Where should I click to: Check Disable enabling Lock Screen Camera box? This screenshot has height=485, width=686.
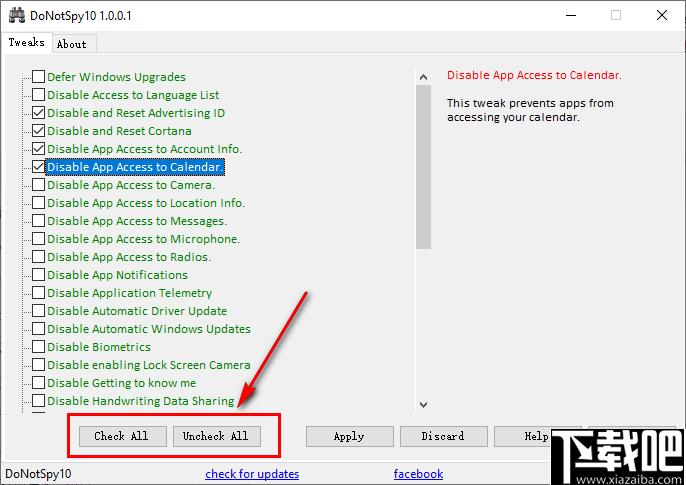point(38,364)
